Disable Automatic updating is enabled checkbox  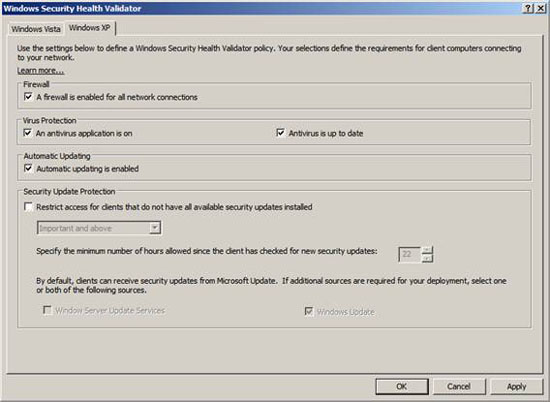click(28, 169)
